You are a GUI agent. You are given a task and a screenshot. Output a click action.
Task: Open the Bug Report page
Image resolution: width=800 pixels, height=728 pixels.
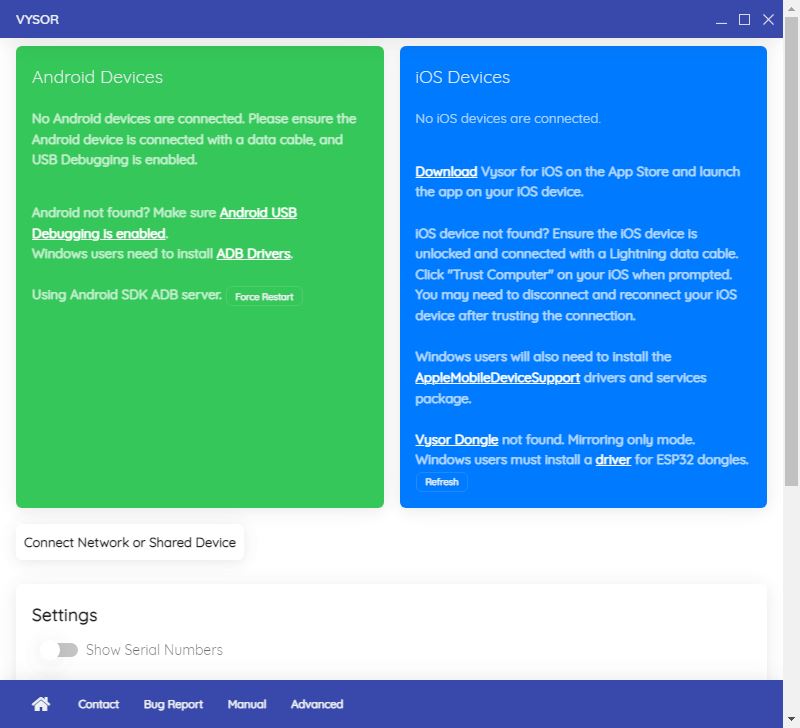coord(173,704)
